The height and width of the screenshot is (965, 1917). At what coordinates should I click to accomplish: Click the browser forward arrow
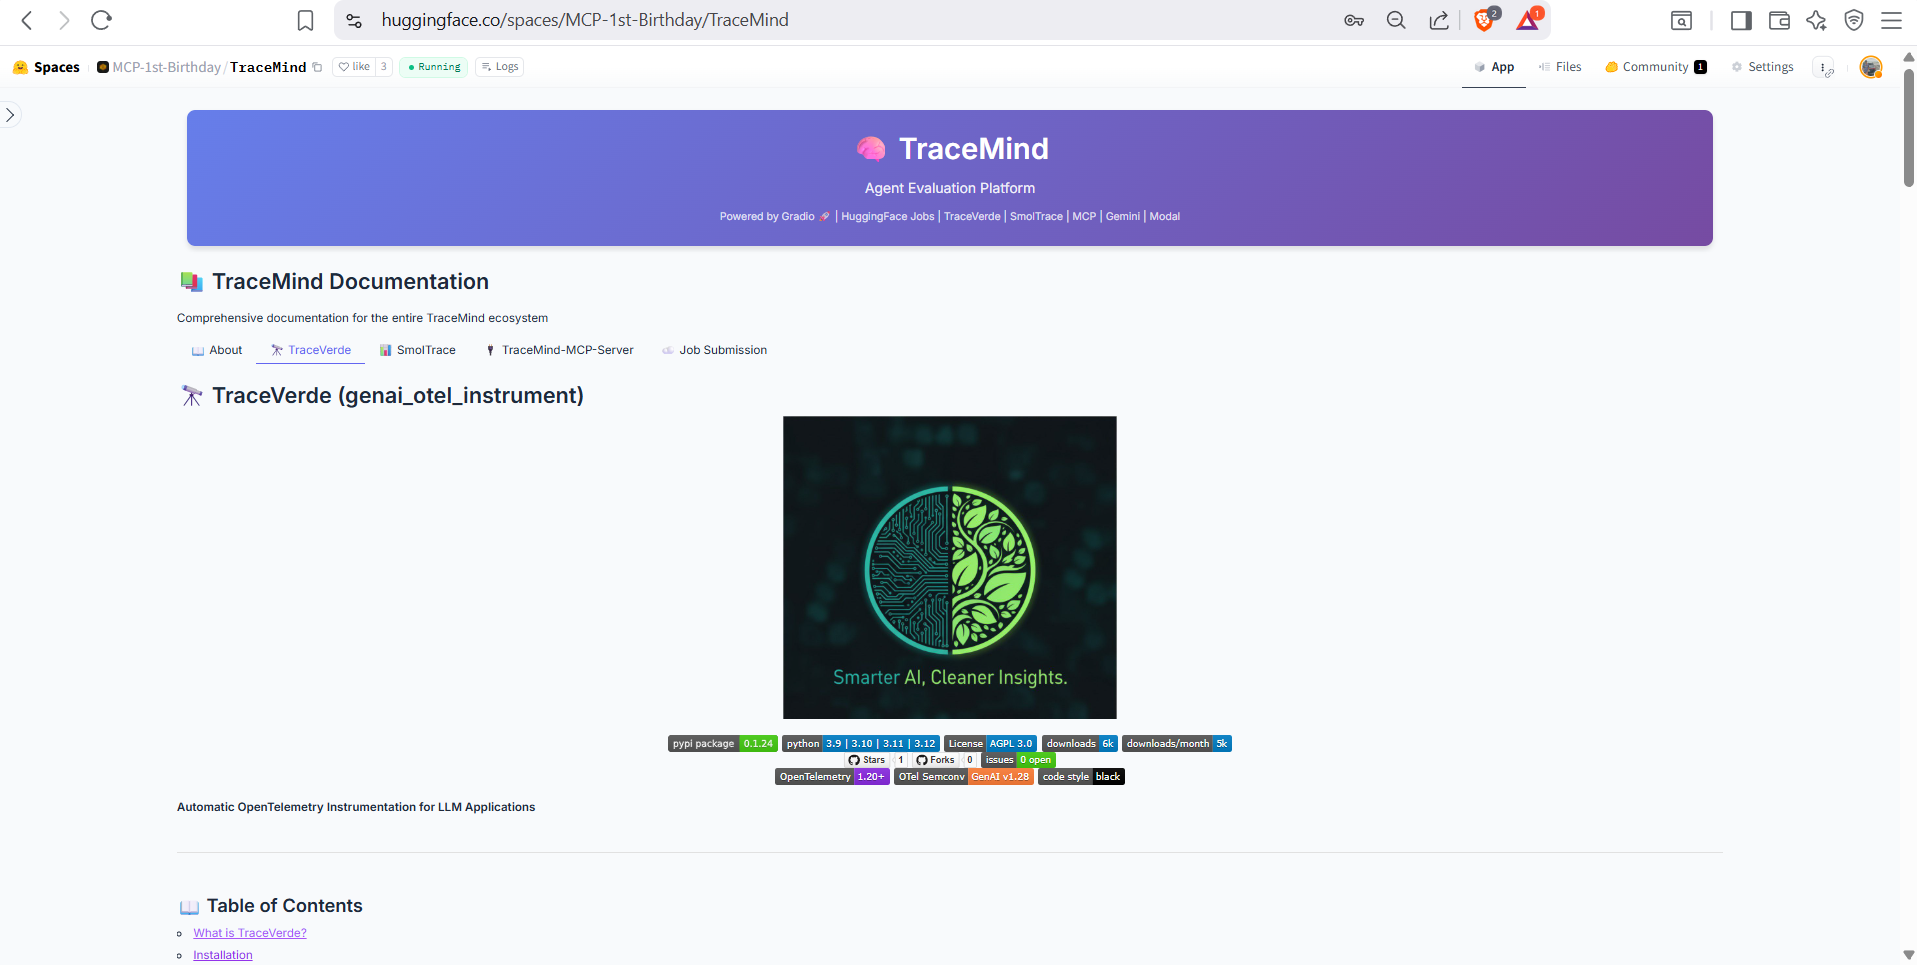click(64, 20)
